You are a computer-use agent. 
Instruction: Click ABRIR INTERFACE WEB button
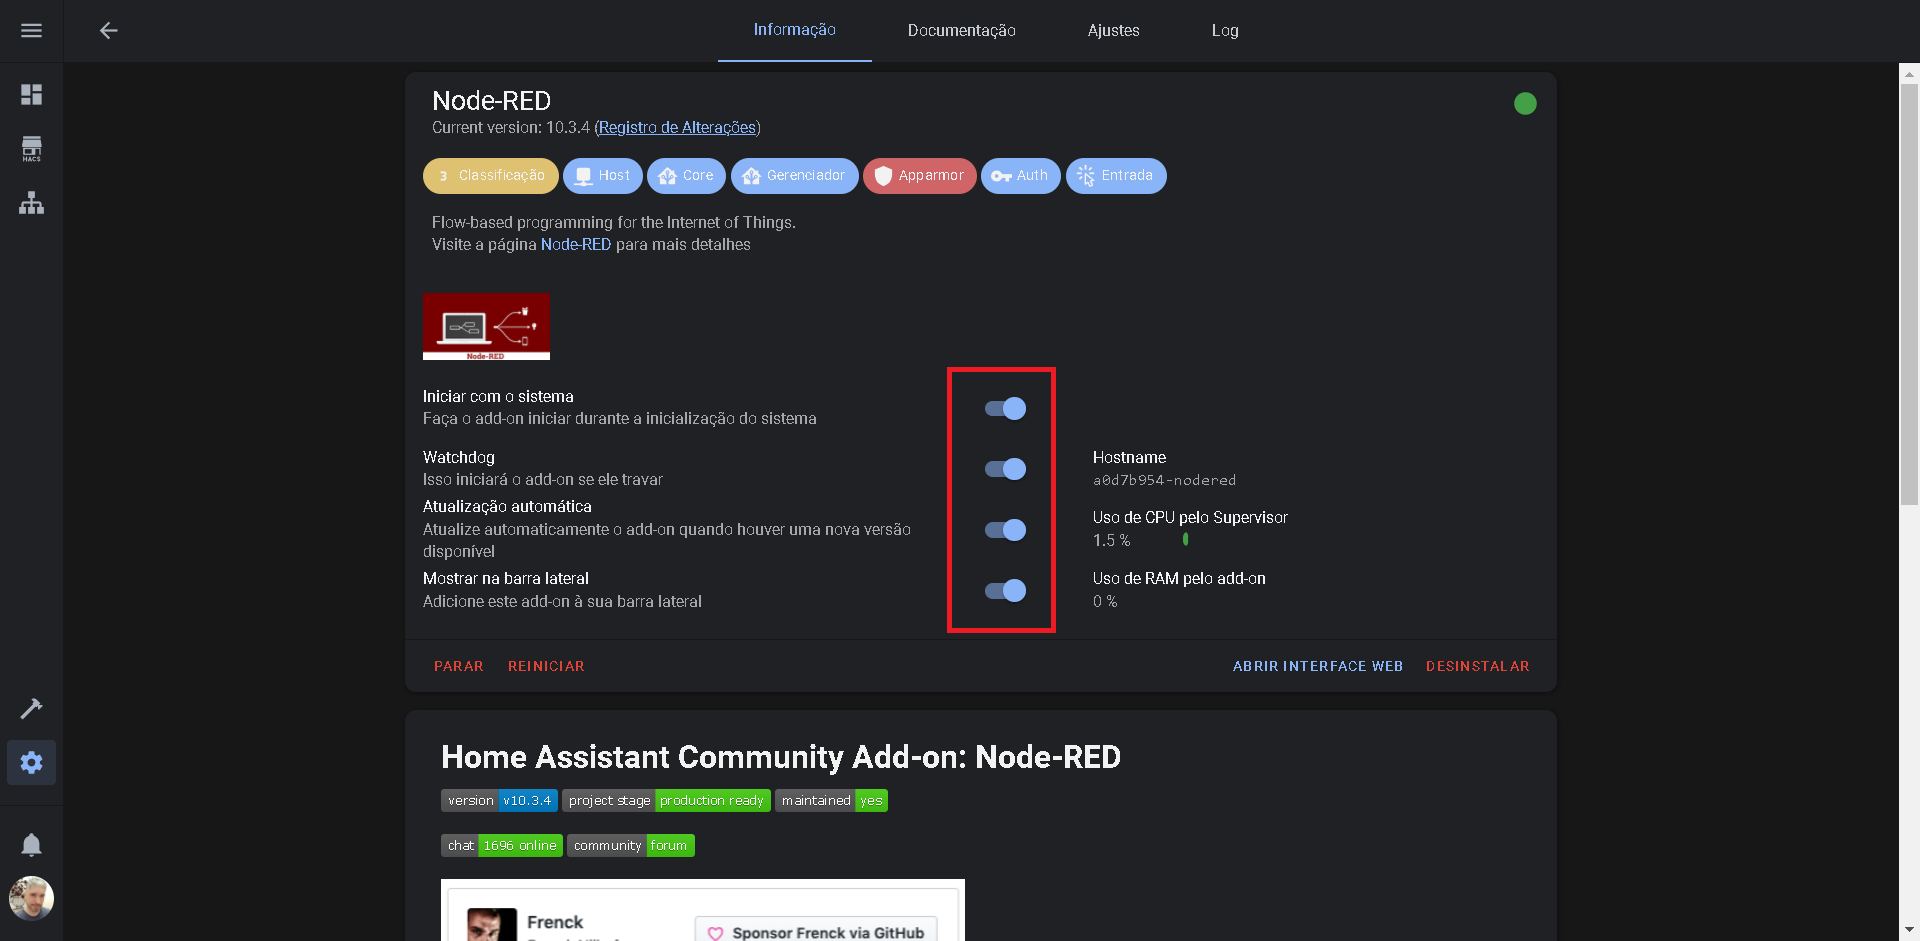pyautogui.click(x=1318, y=666)
